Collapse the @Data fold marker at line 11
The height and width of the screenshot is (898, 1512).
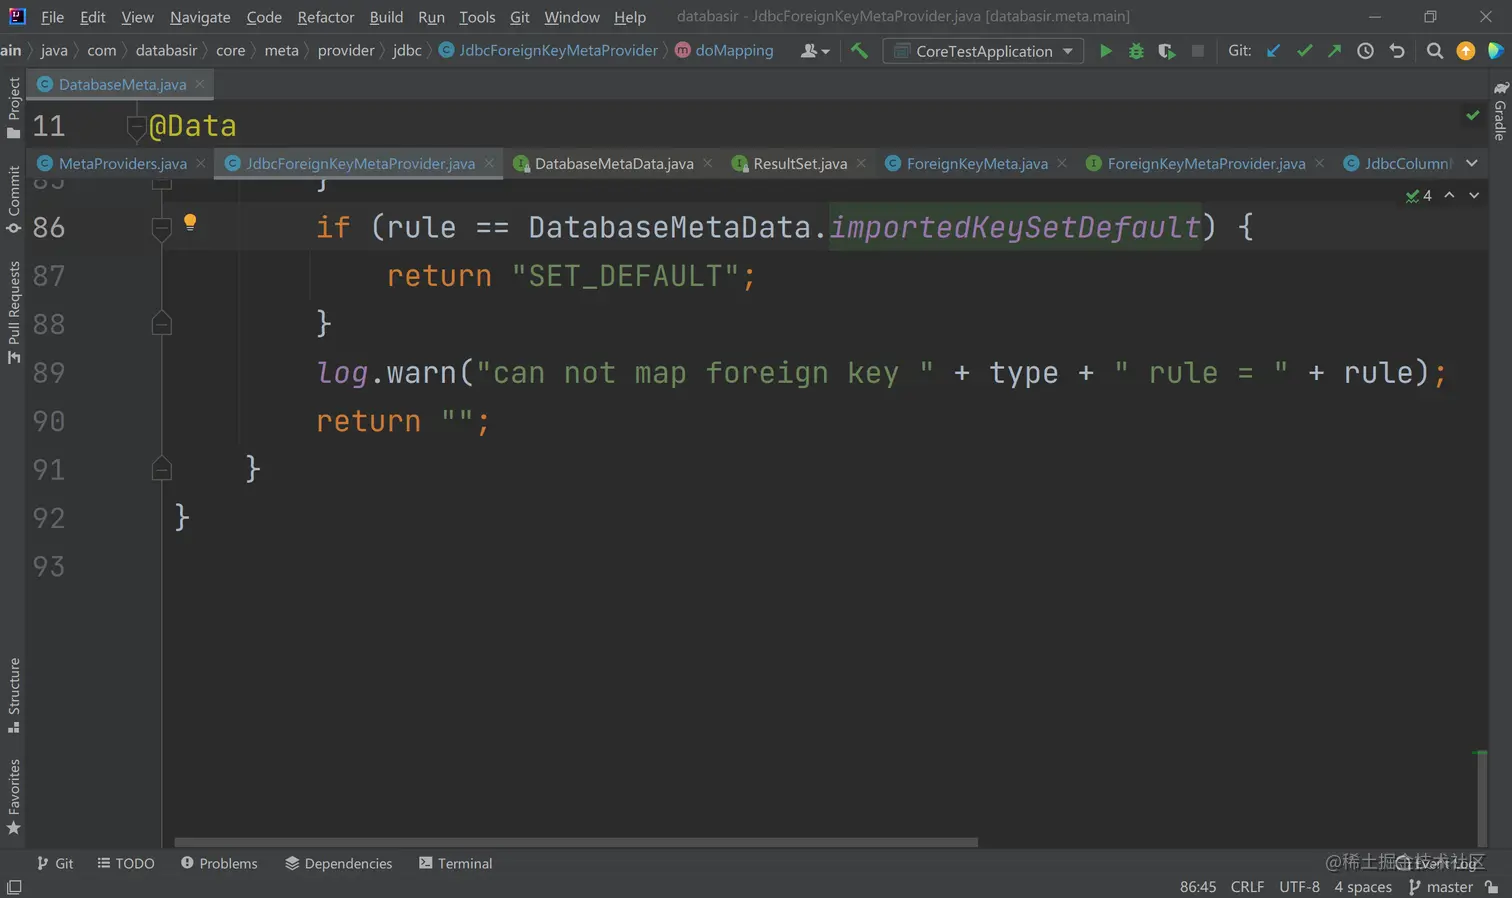coord(137,126)
